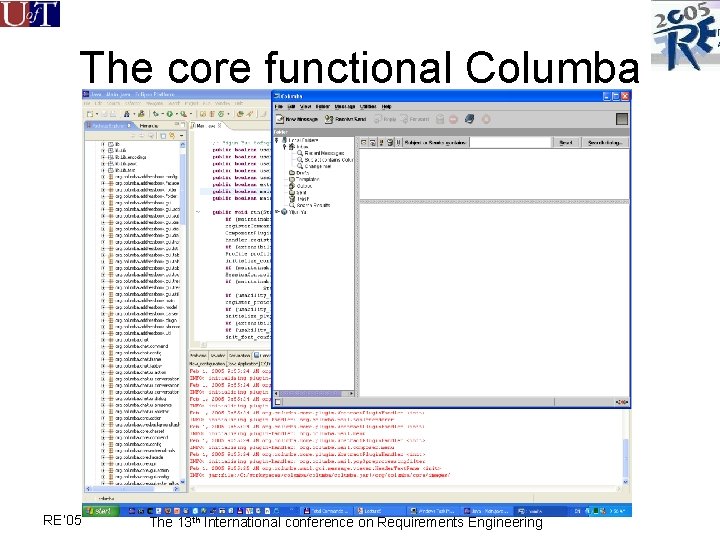This screenshot has width=720, height=540.
Task: Open Columba Folder menu
Action: click(x=323, y=107)
